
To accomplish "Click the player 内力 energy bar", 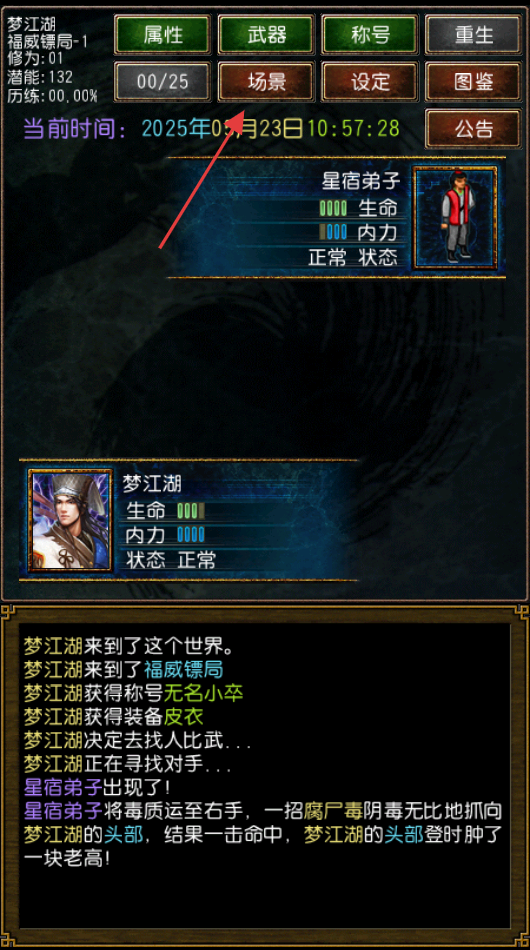I will pyautogui.click(x=191, y=534).
